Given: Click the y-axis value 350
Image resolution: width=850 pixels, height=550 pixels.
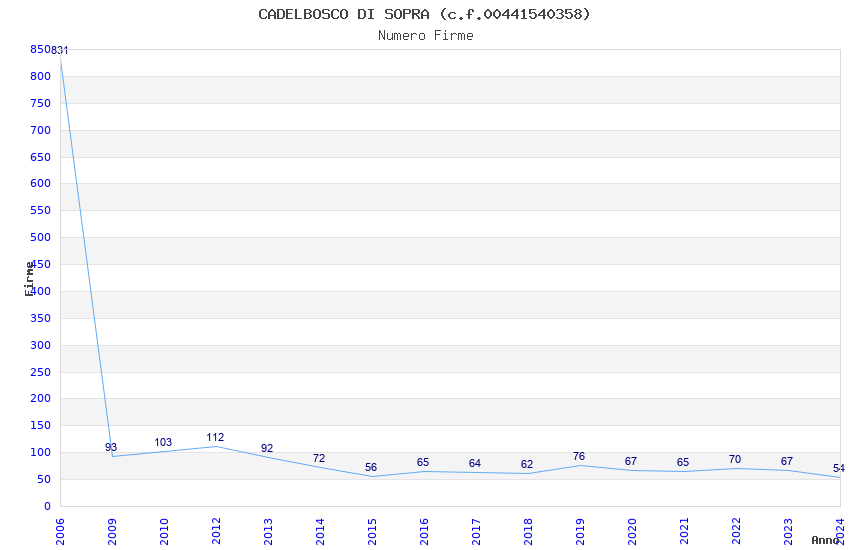Looking at the screenshot, I should (x=41, y=318).
